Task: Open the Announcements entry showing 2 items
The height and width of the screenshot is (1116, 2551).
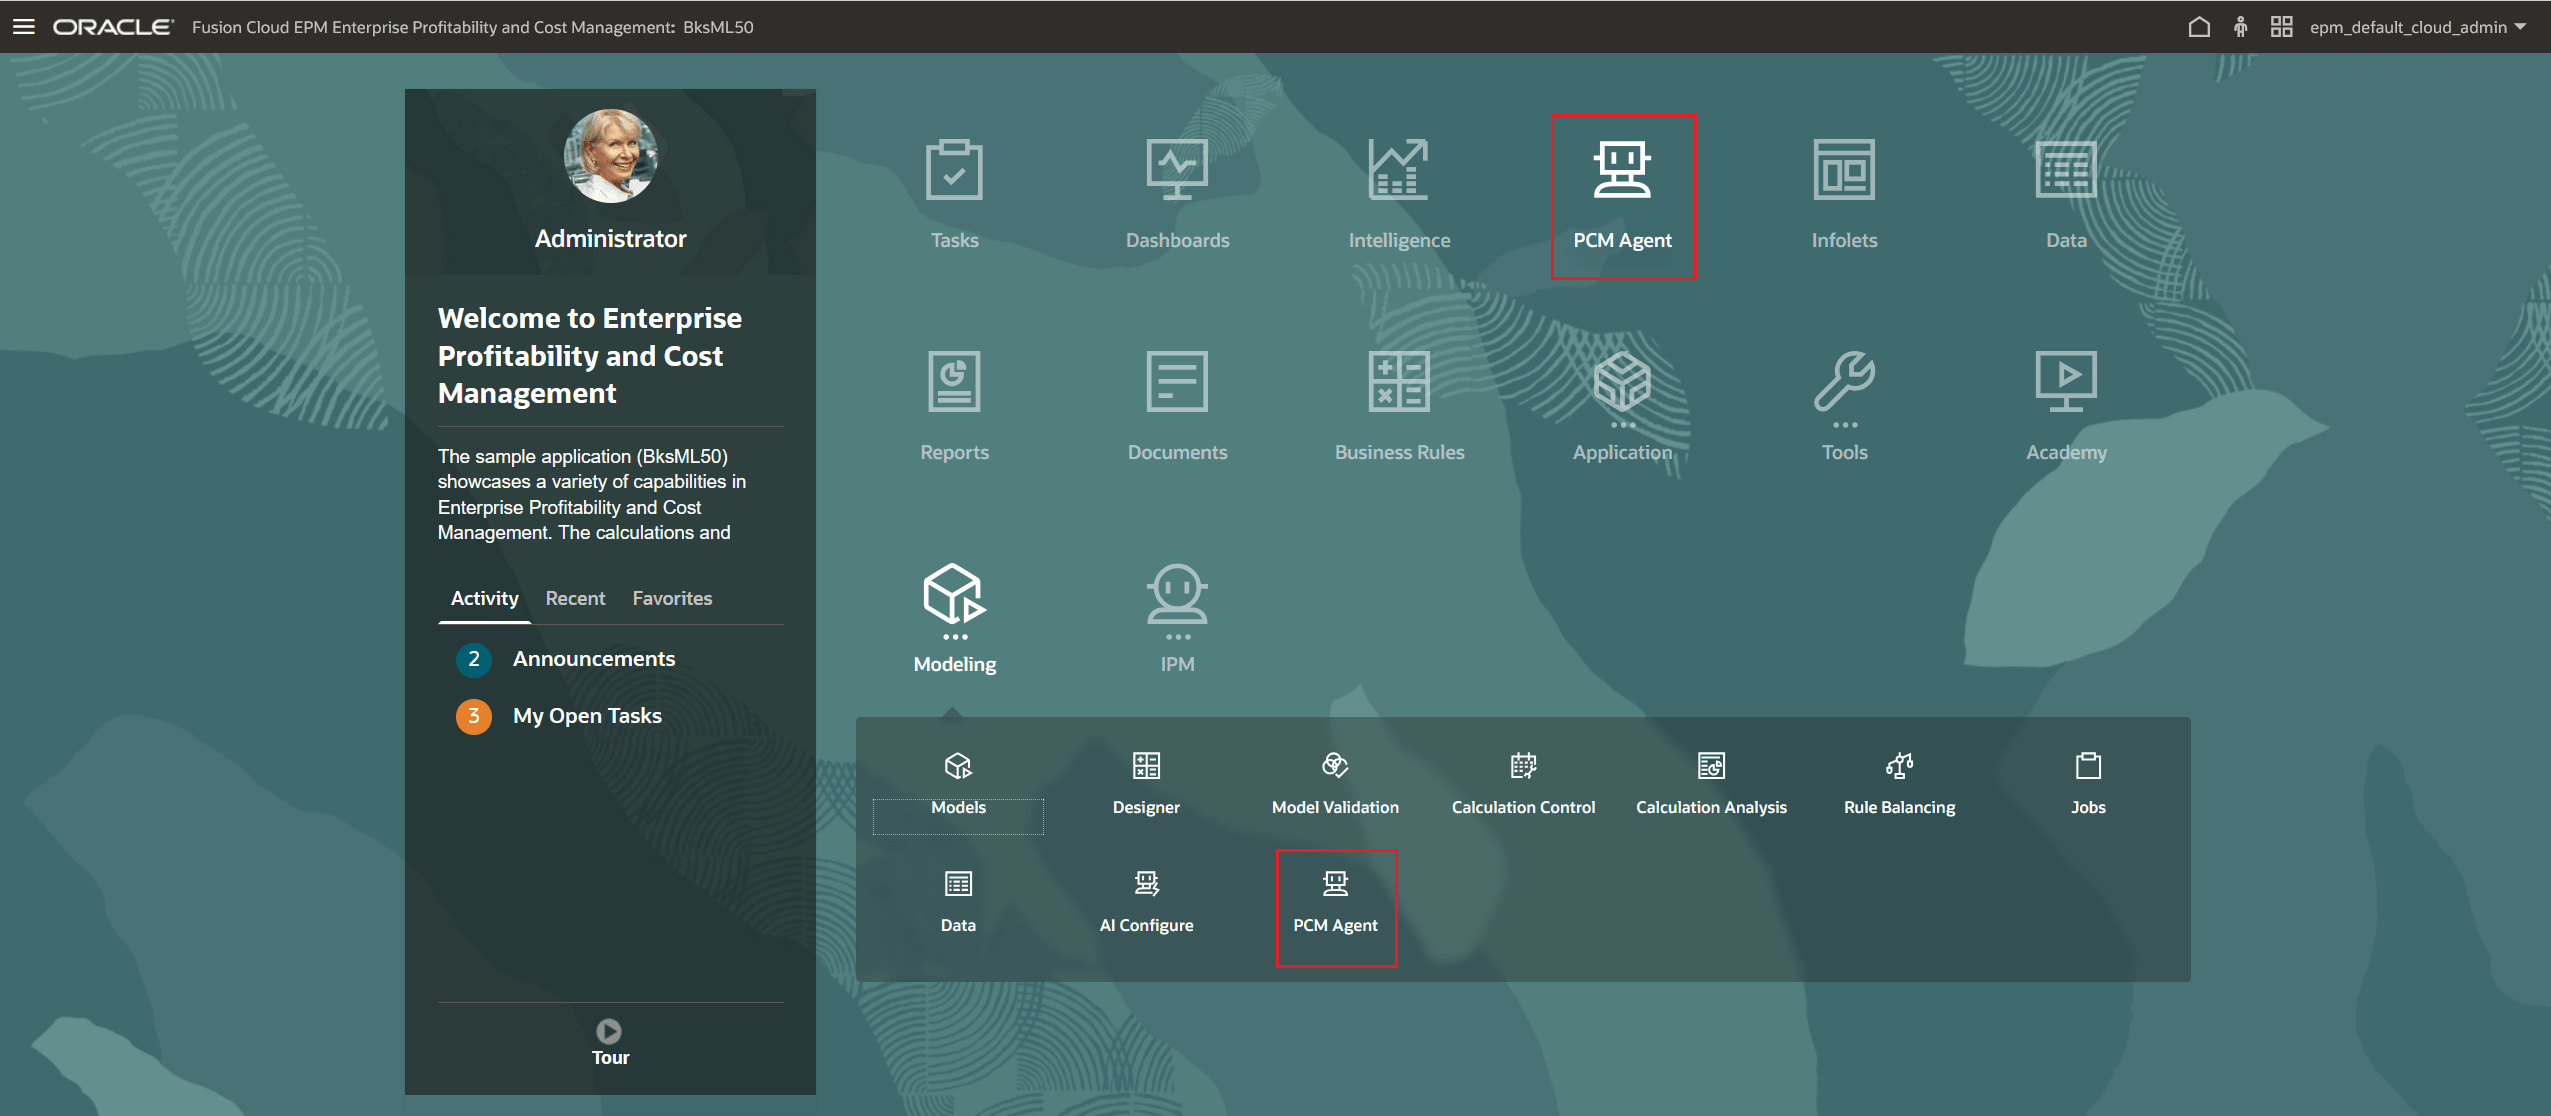Action: click(x=593, y=658)
